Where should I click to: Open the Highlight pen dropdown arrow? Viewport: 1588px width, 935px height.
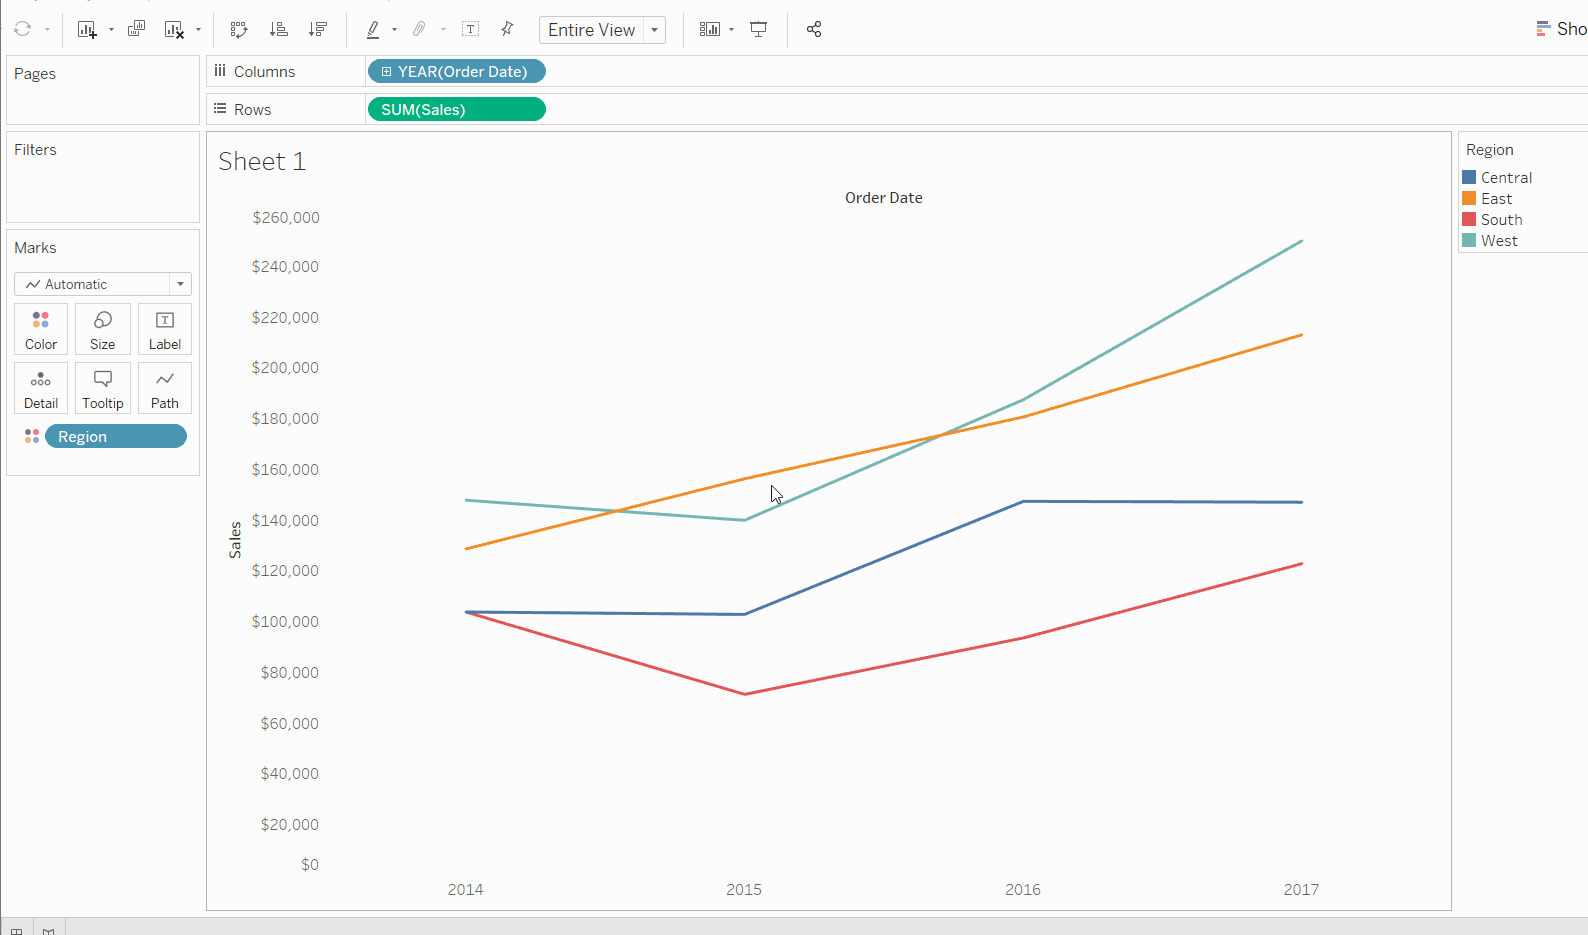coord(394,30)
